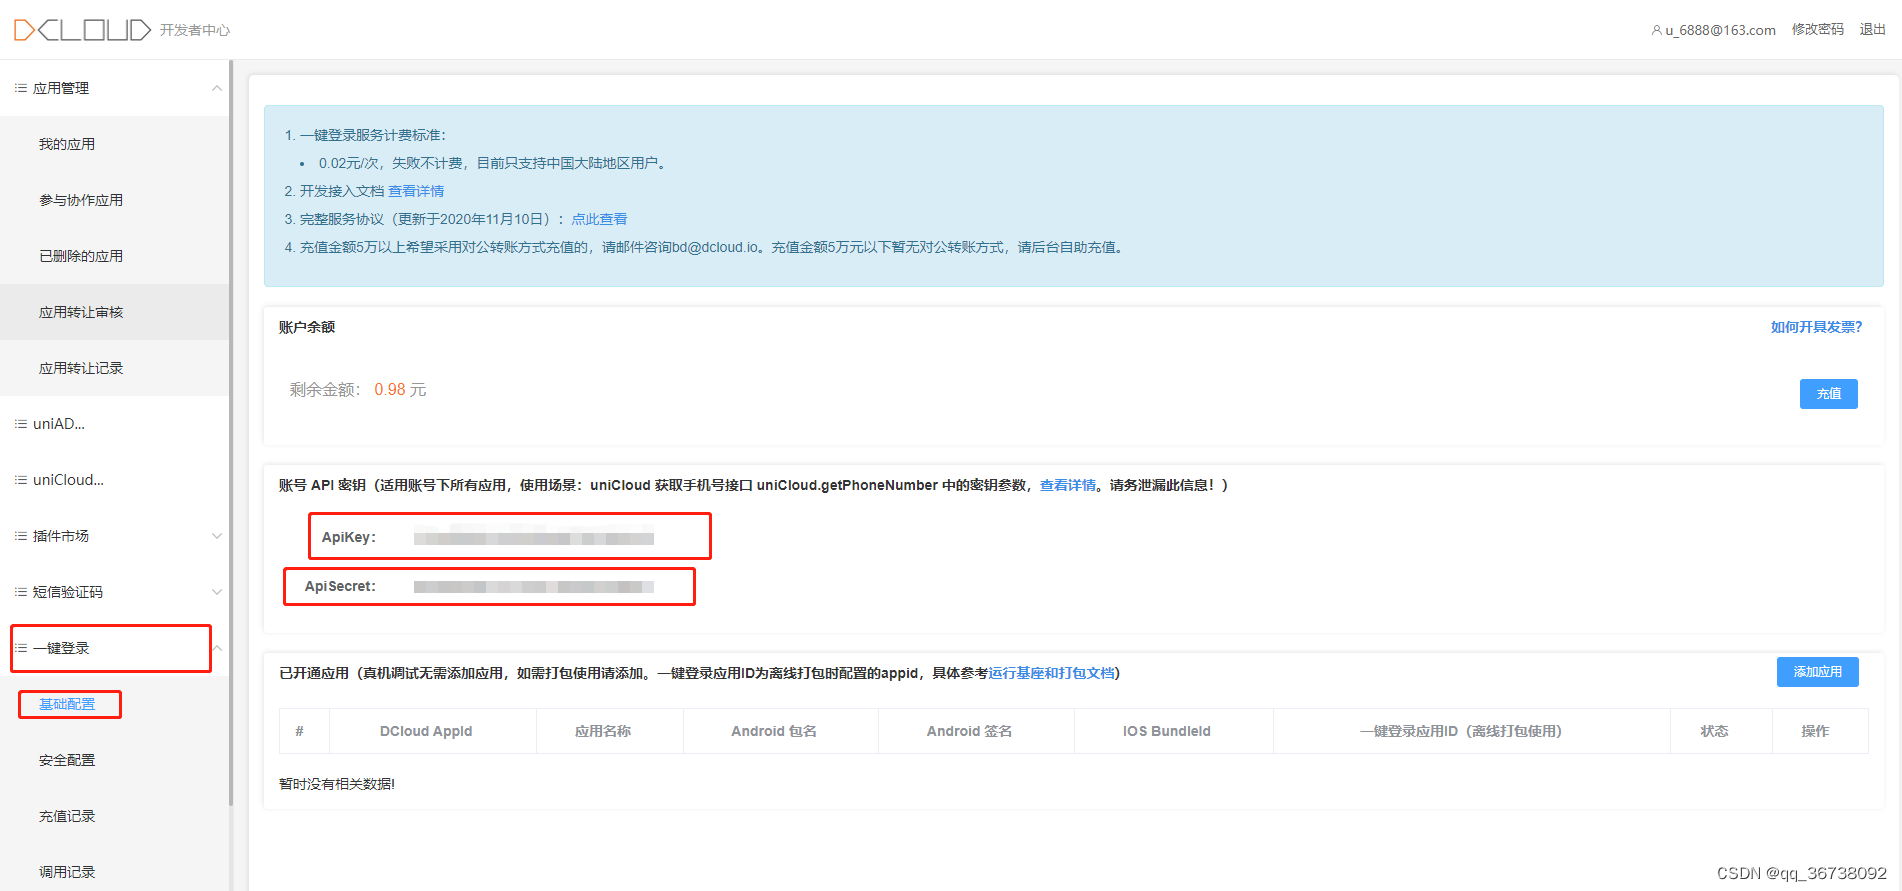This screenshot has width=1902, height=891.
Task: Click the 充值 recharge button
Action: point(1828,394)
